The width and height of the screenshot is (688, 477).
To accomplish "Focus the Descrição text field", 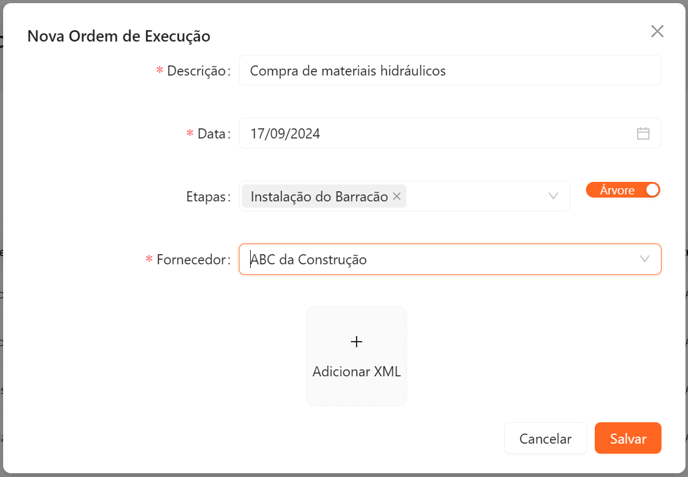I will click(450, 70).
